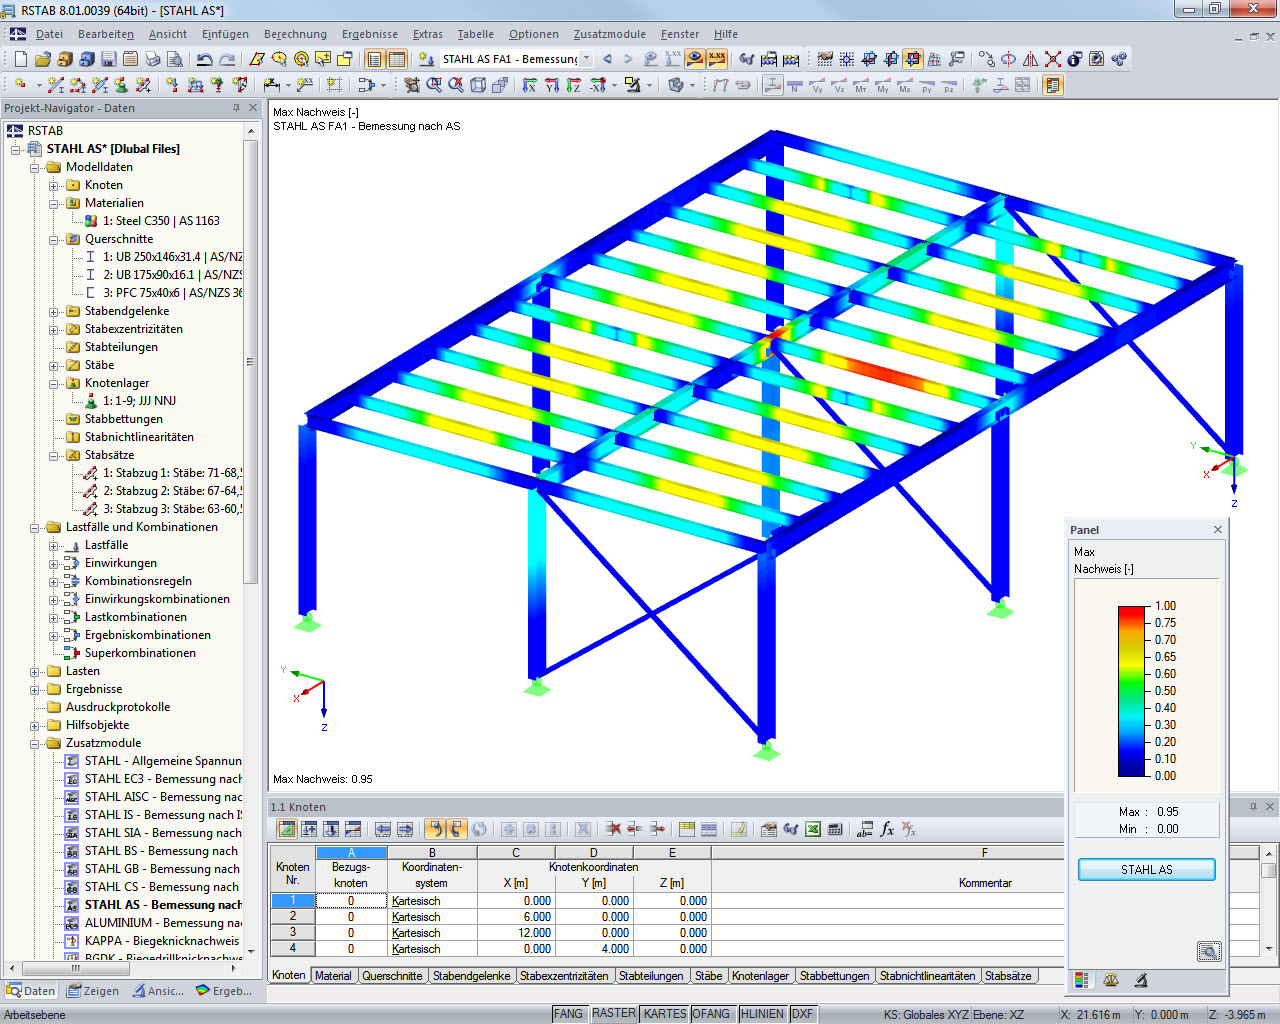This screenshot has height=1024, width=1280.
Task: Open the filter (microscope) tab in Panel
Action: (x=1141, y=980)
